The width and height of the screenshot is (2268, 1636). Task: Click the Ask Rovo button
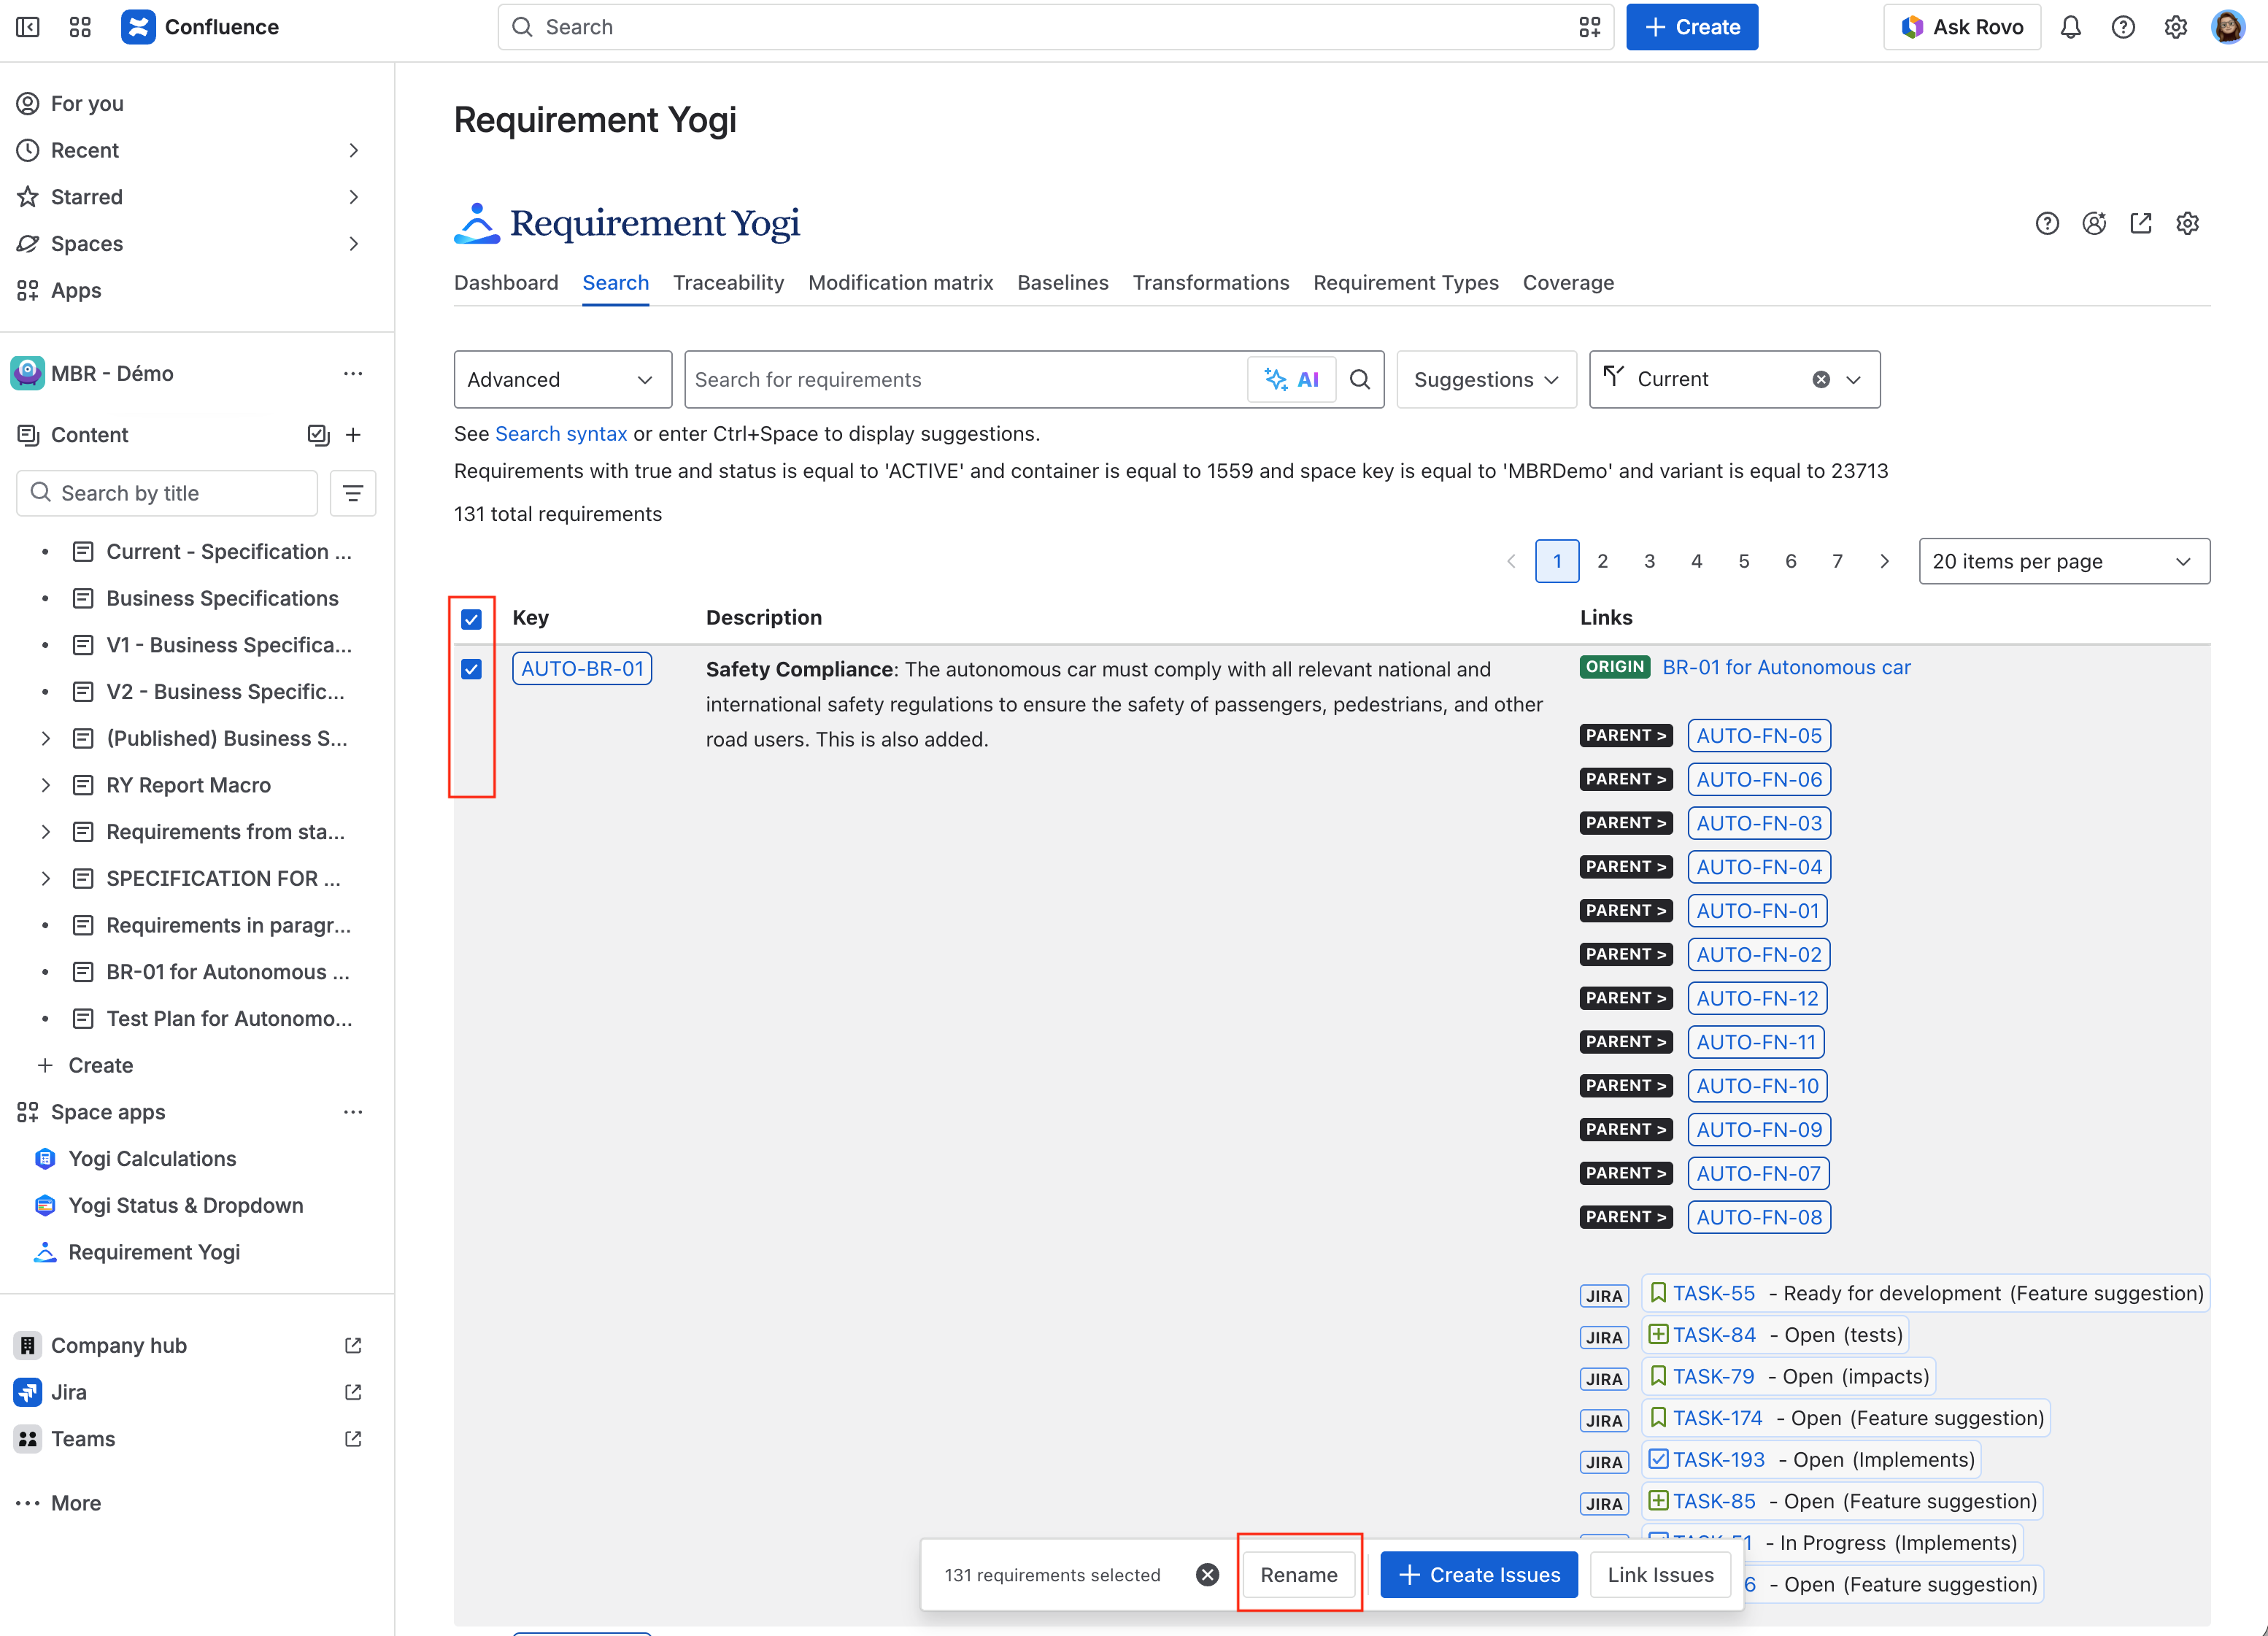click(1962, 27)
